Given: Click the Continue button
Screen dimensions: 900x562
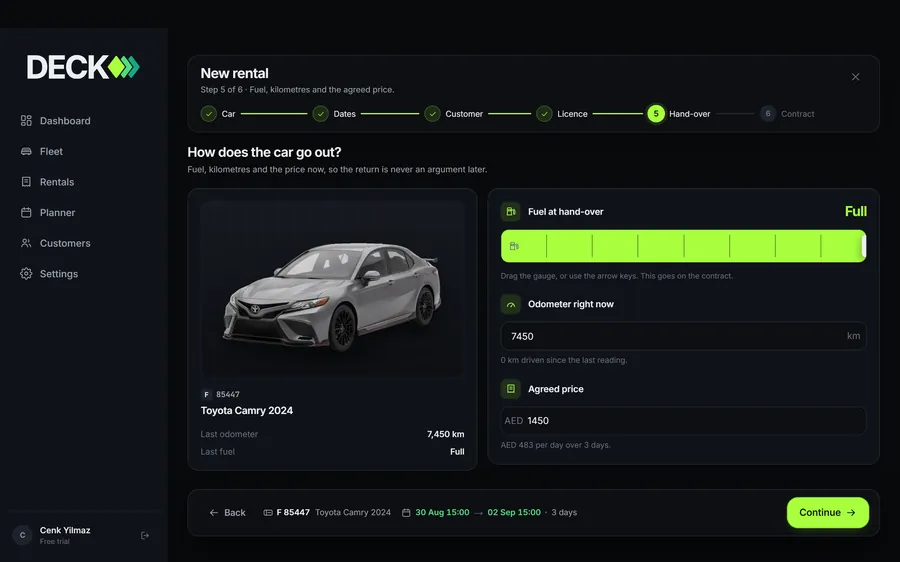Looking at the screenshot, I should pyautogui.click(x=828, y=513).
